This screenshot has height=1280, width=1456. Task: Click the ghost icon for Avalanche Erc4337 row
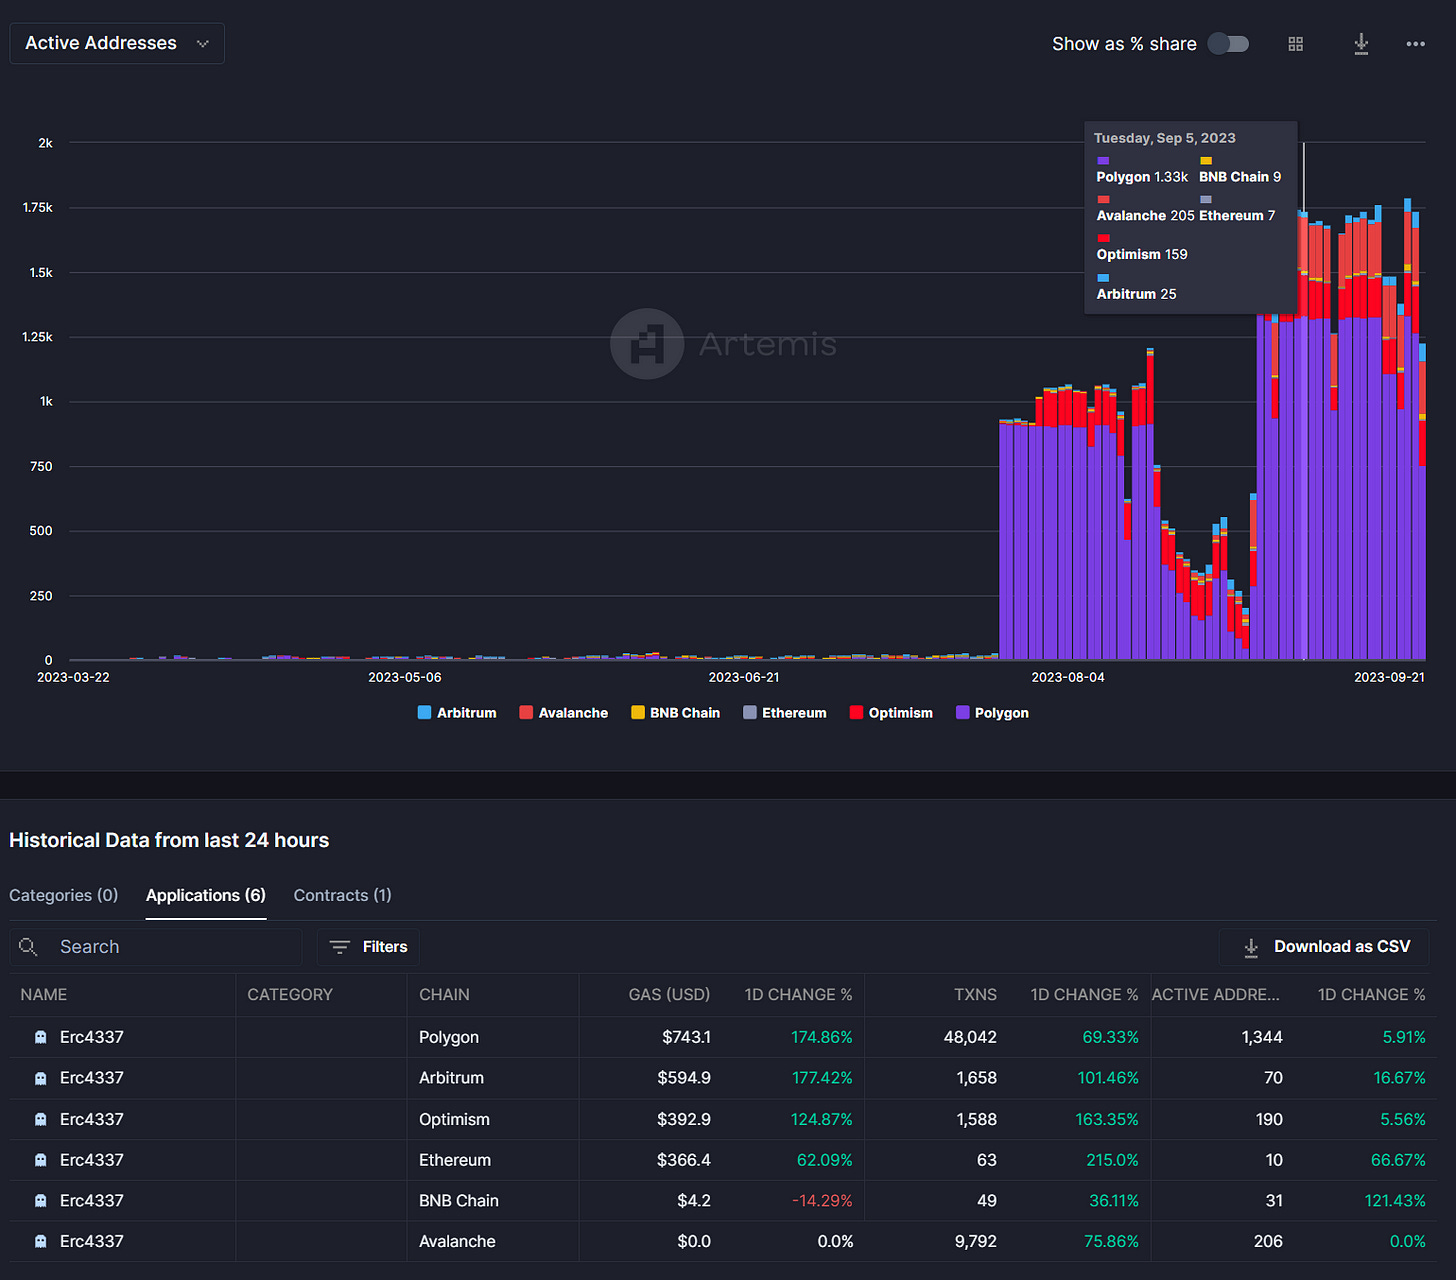(41, 1241)
